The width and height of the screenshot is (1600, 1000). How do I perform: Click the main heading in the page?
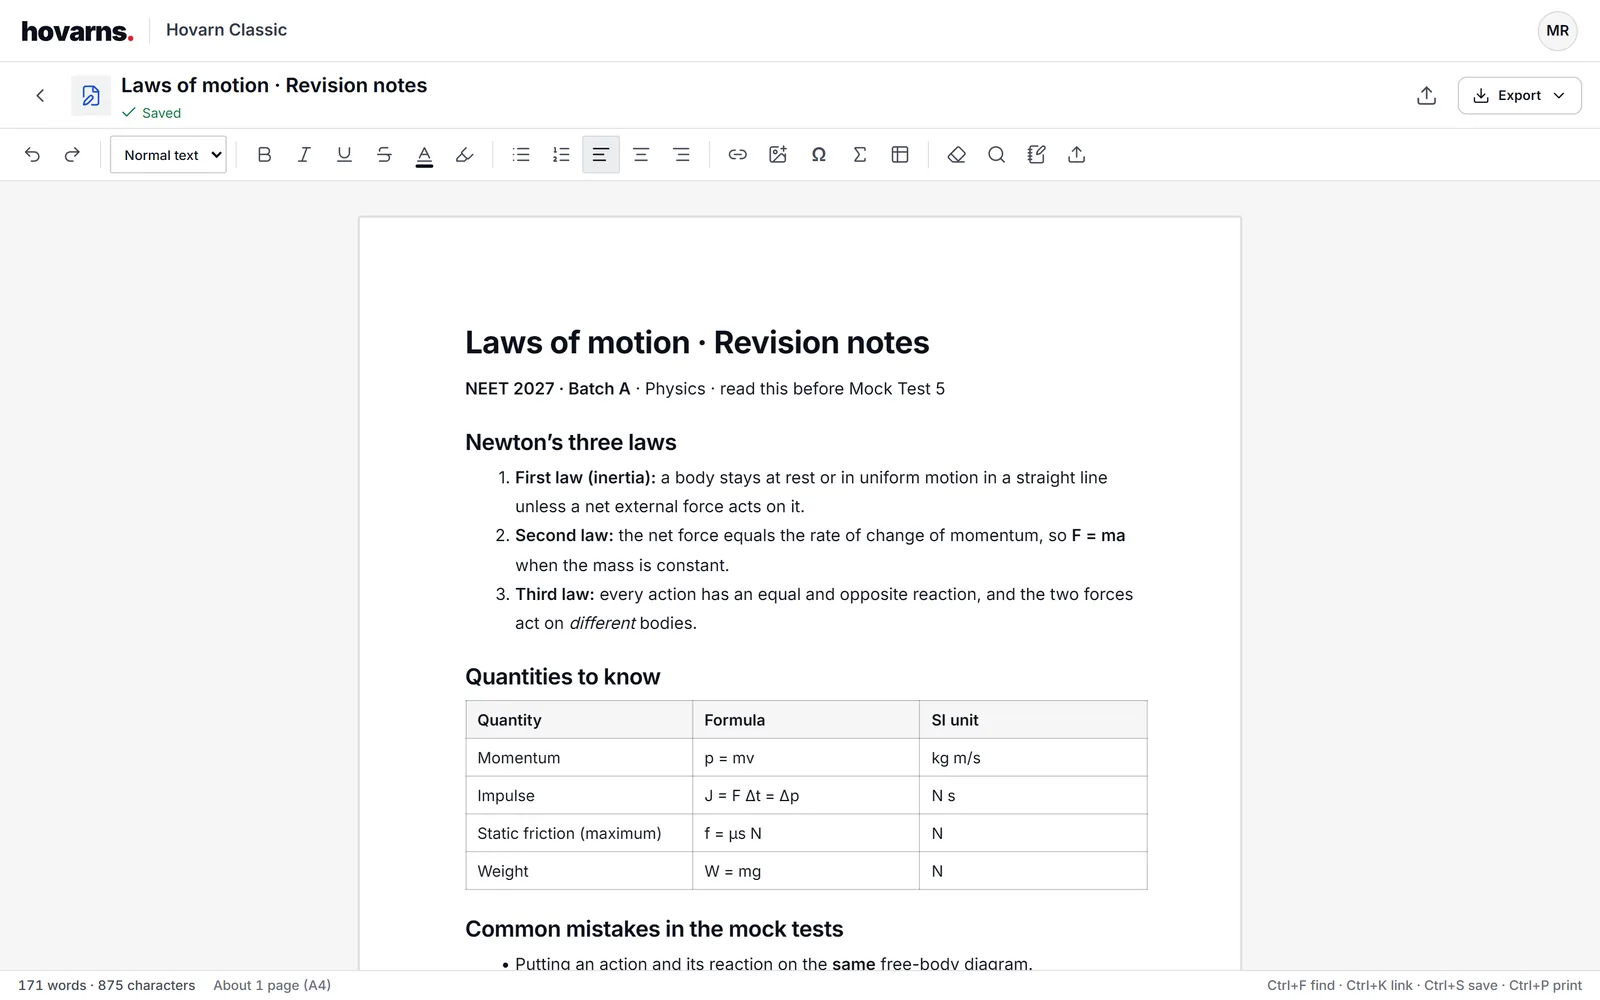(x=697, y=343)
